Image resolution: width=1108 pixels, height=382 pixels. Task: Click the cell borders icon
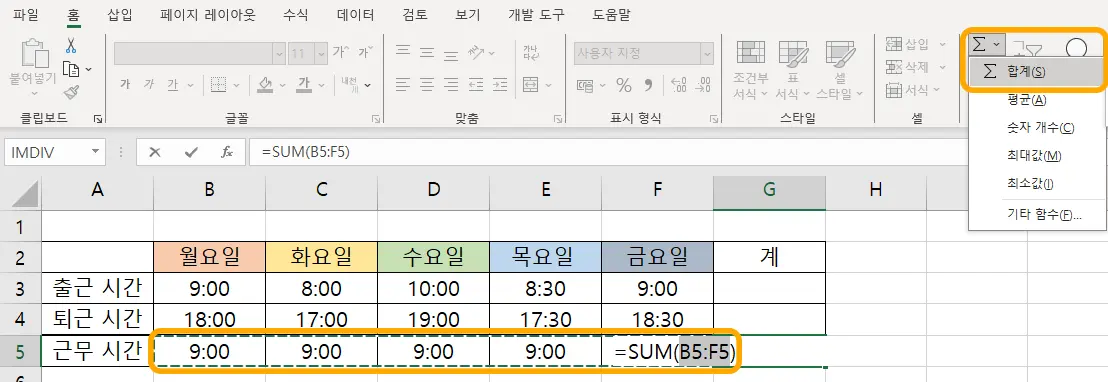(218, 85)
